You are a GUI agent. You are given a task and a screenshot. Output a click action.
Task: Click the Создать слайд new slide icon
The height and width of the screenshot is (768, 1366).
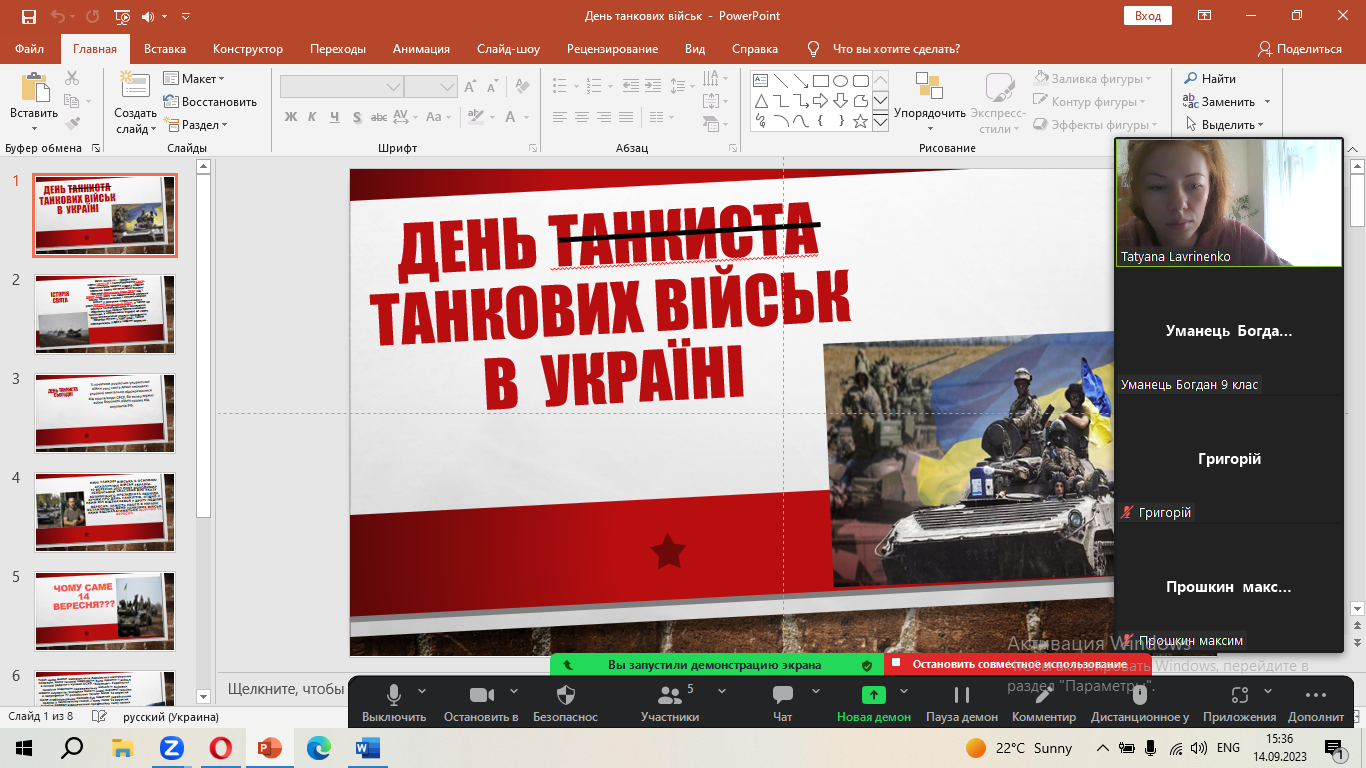point(135,85)
